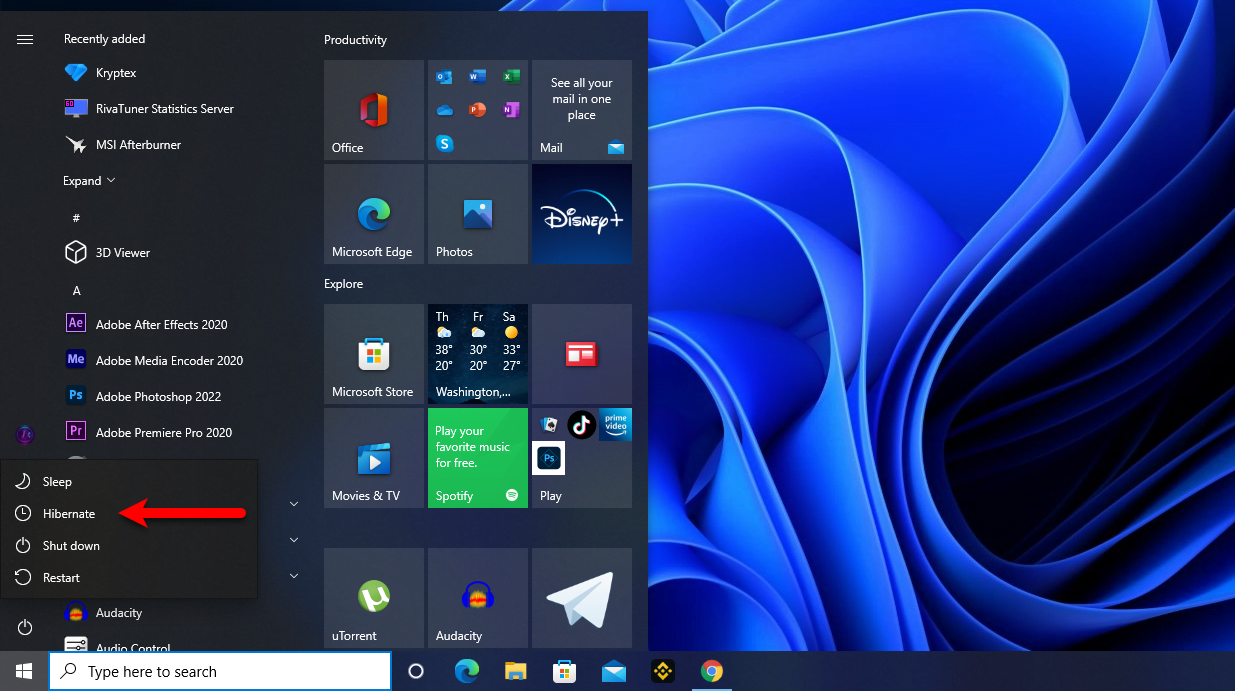Open the Disney+ tile

[x=582, y=214]
